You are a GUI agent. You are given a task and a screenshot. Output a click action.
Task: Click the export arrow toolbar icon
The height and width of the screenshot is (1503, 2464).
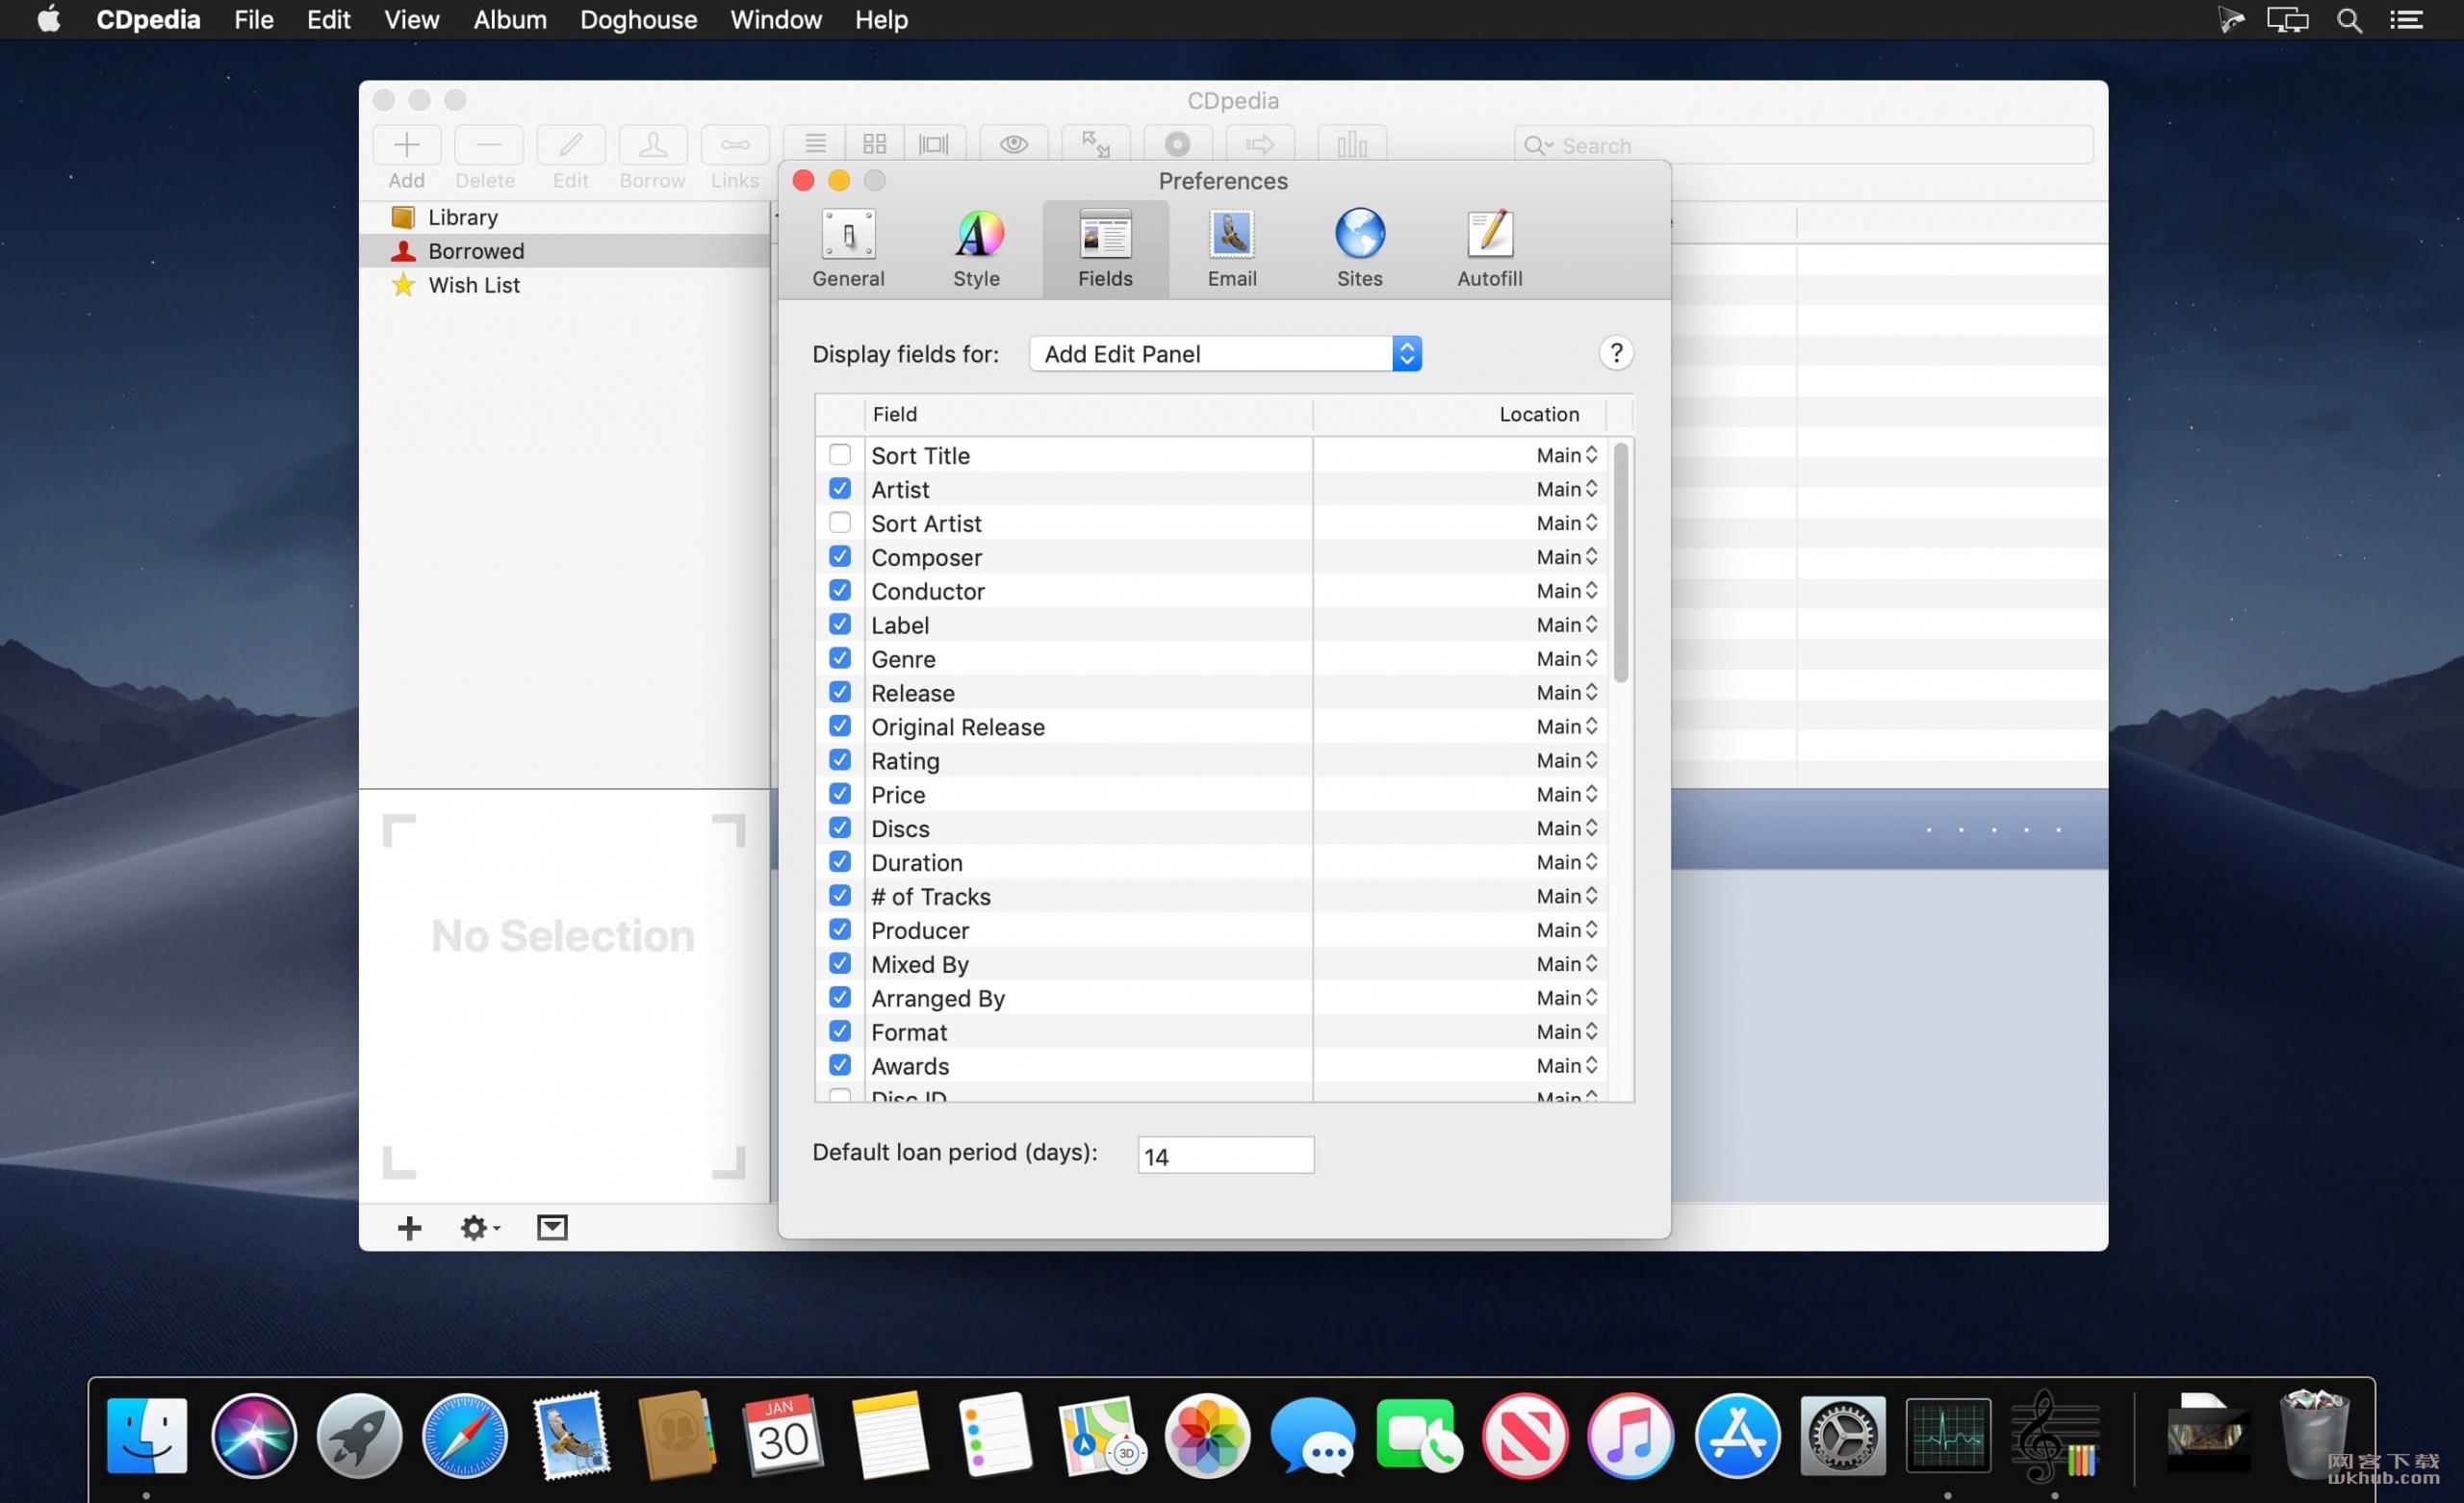pyautogui.click(x=1259, y=144)
